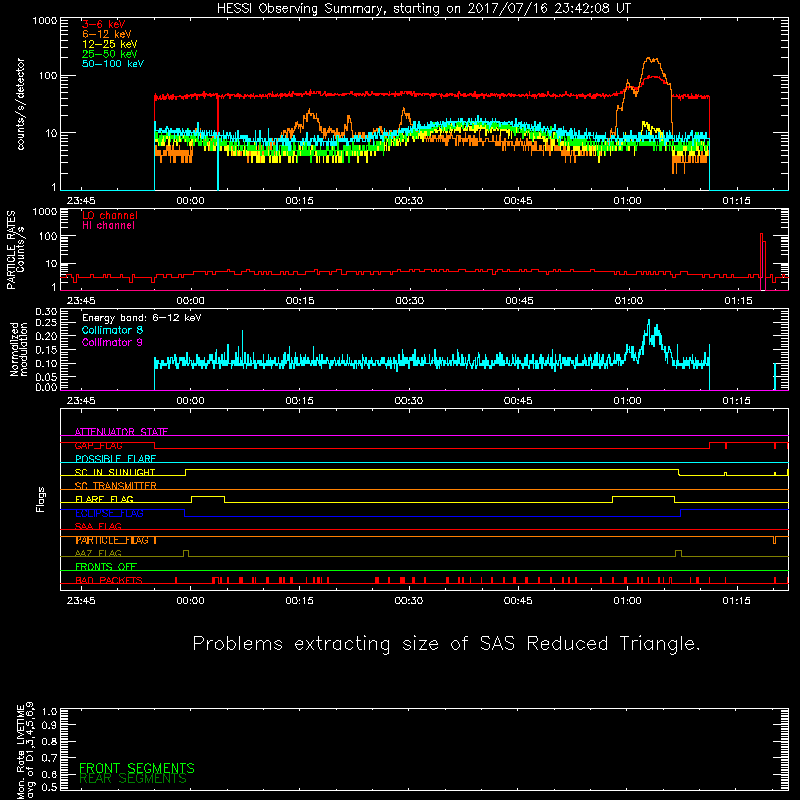Click the BAD_PACKETS flag label
800x800 pixels.
109,580
